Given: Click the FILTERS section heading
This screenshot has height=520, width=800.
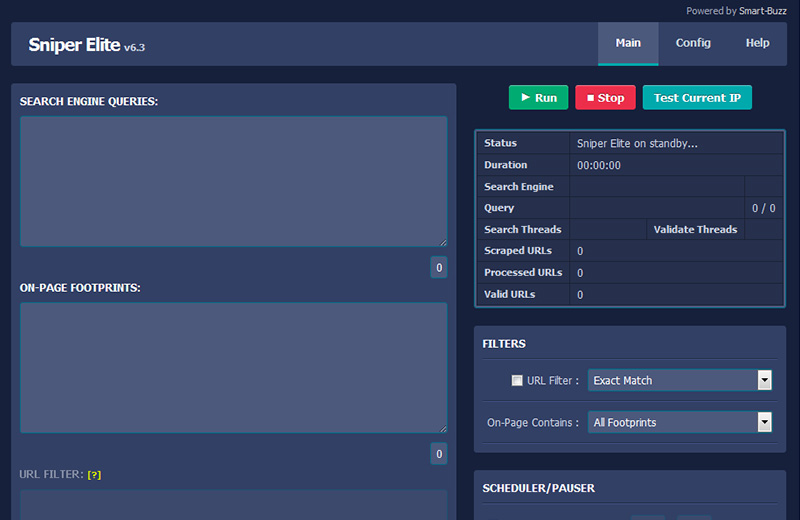Looking at the screenshot, I should coord(504,344).
